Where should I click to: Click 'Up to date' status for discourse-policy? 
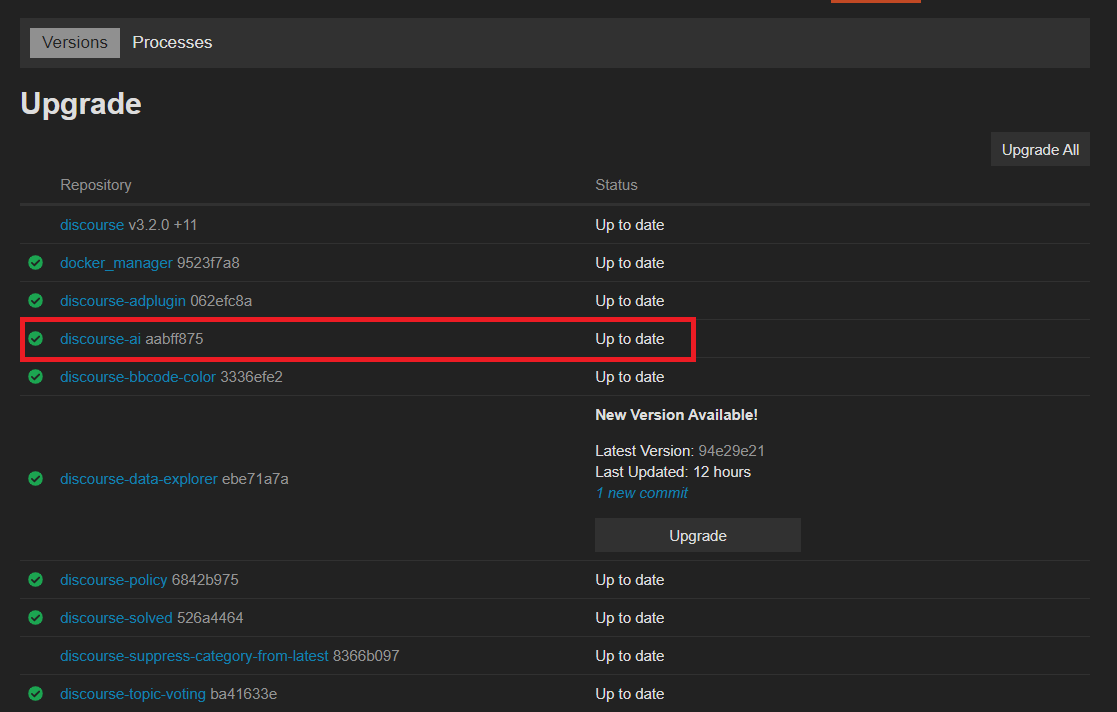pyautogui.click(x=630, y=580)
